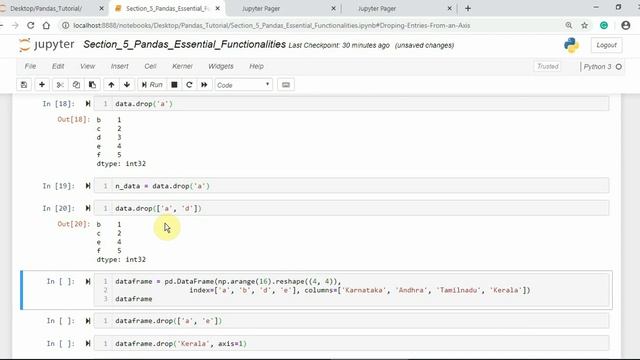Bookmark this page with star icon
640x360 pixels.
[584, 25]
